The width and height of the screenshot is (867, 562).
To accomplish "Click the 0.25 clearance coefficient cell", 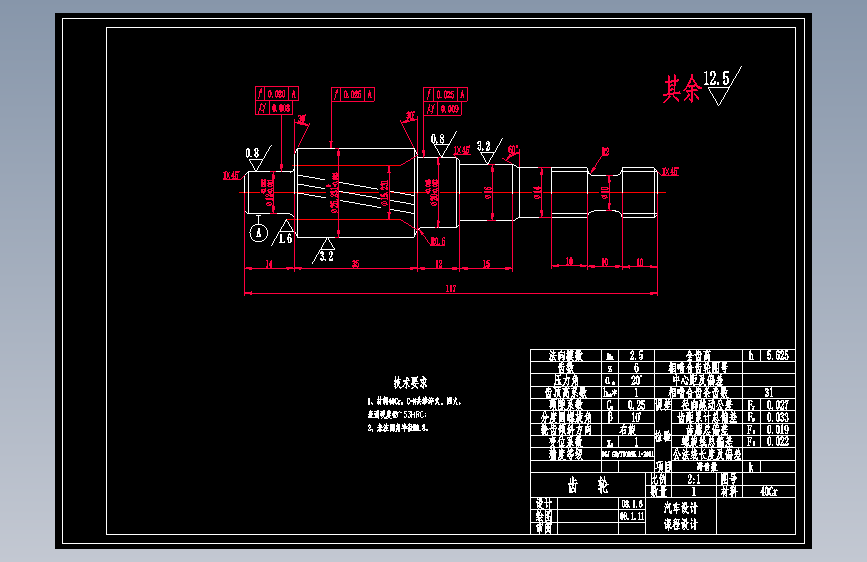I will pos(636,405).
